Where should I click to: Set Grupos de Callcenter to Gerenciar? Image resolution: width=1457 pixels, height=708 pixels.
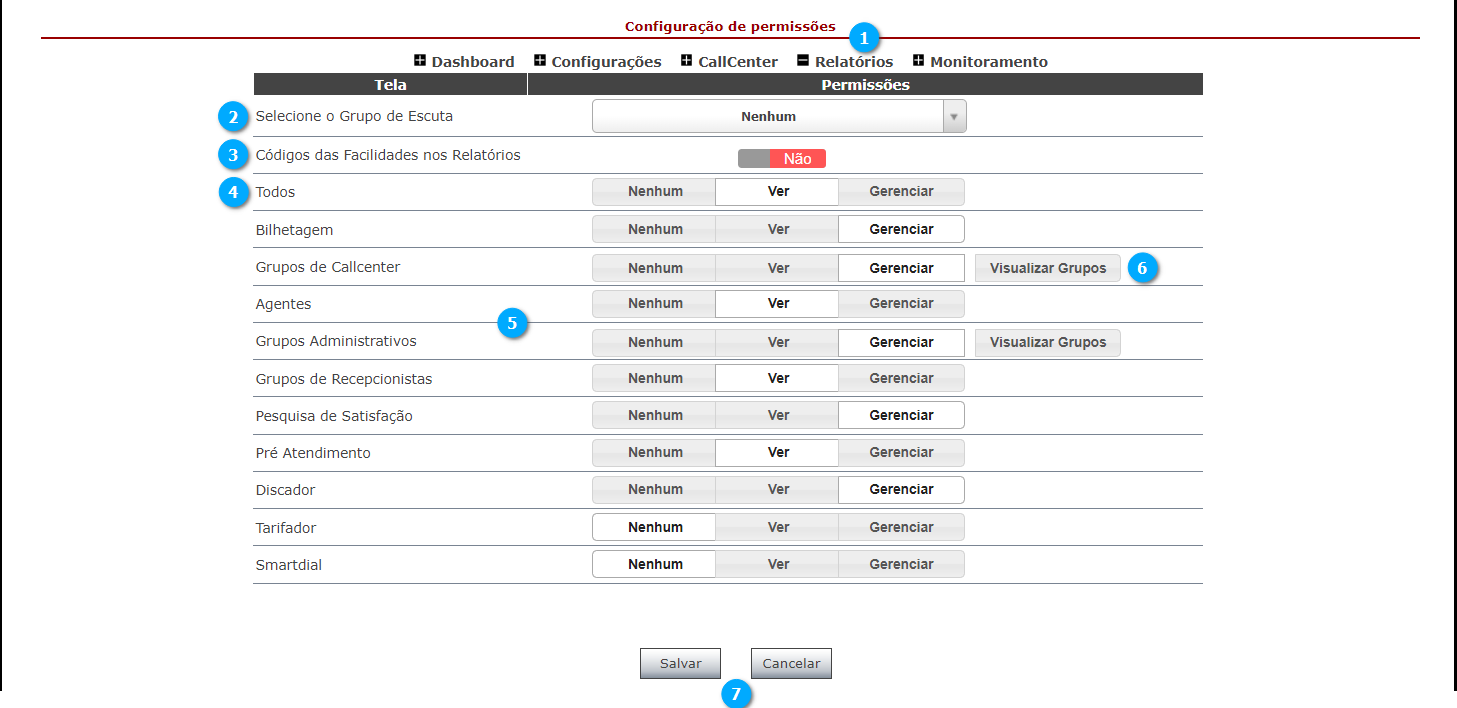(901, 268)
